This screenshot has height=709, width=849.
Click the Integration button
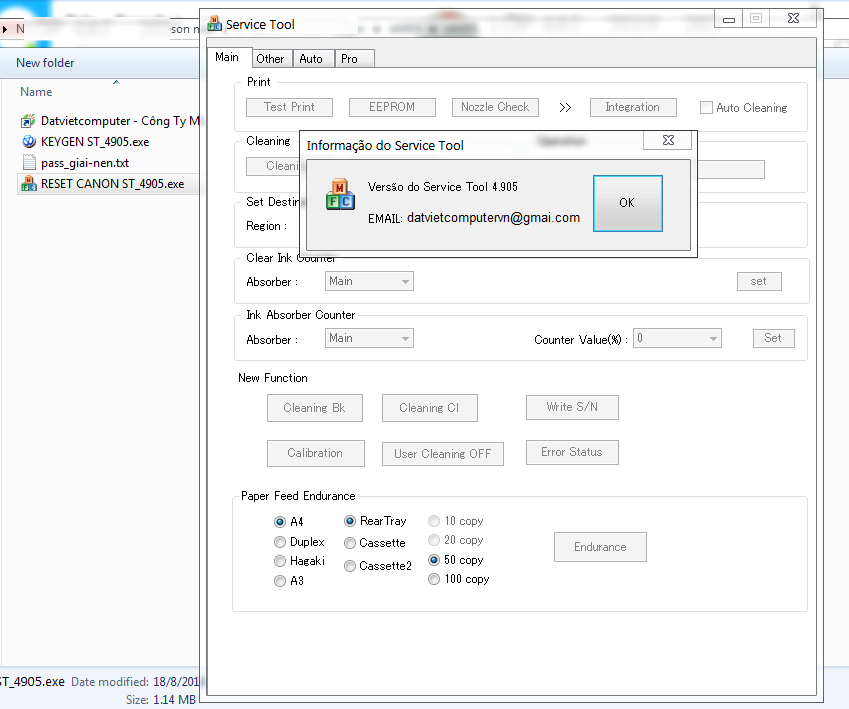pos(633,107)
